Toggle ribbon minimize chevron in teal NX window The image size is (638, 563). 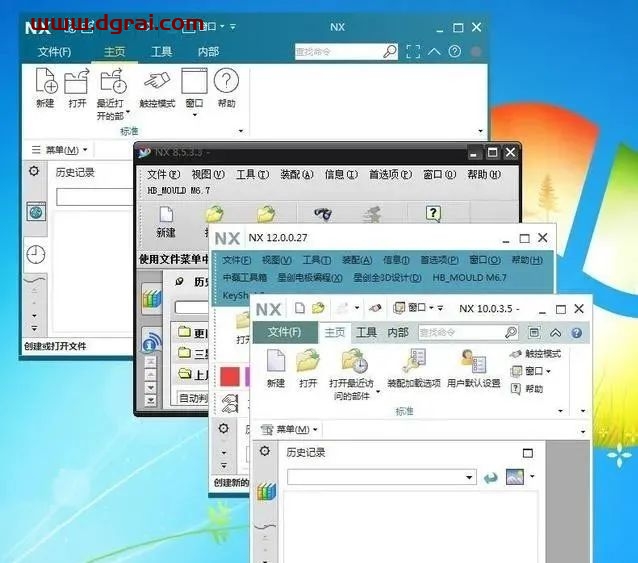point(434,51)
